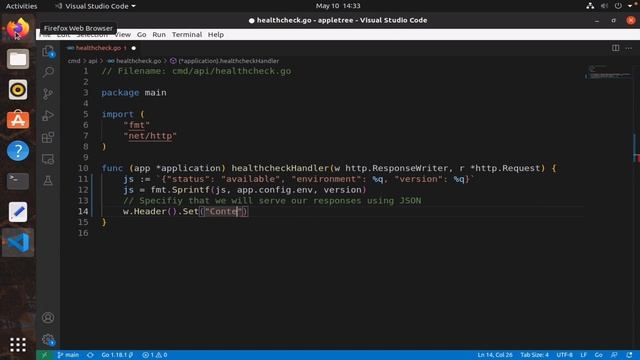The height and width of the screenshot is (360, 640).
Task: Click the cmd breadcrumb segment
Action: point(74,61)
